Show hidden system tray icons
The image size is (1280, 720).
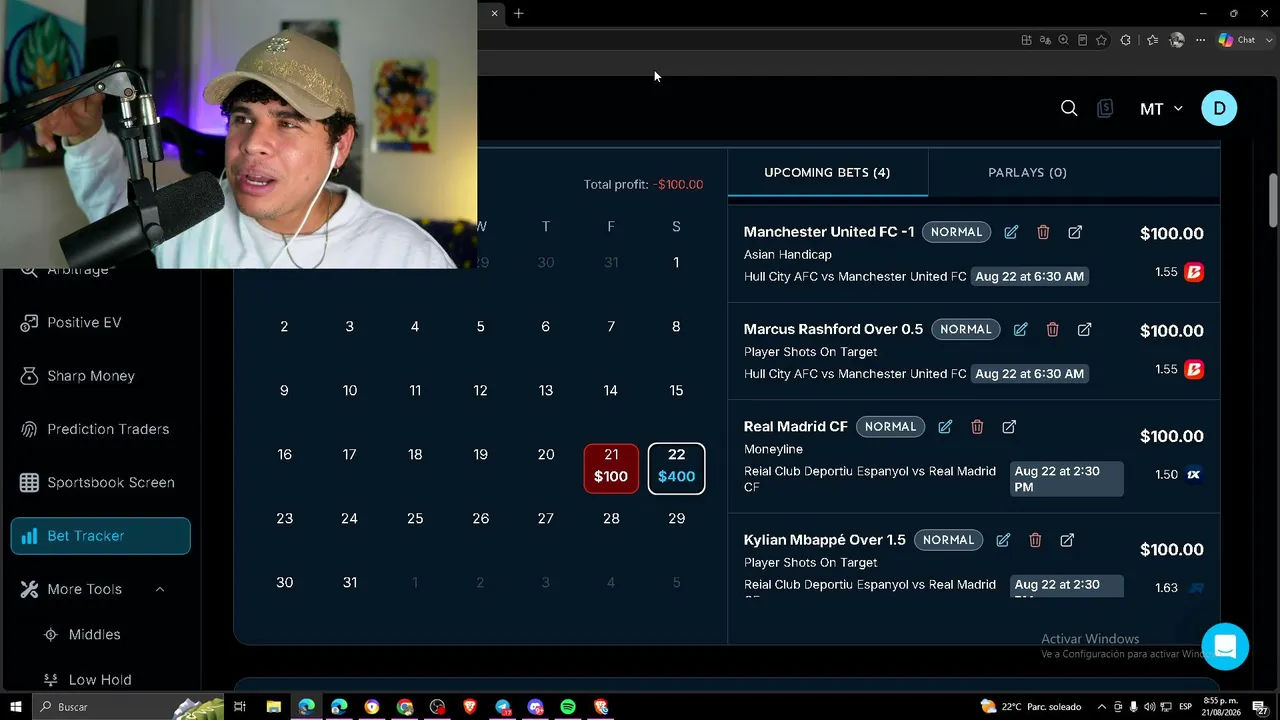(1102, 707)
